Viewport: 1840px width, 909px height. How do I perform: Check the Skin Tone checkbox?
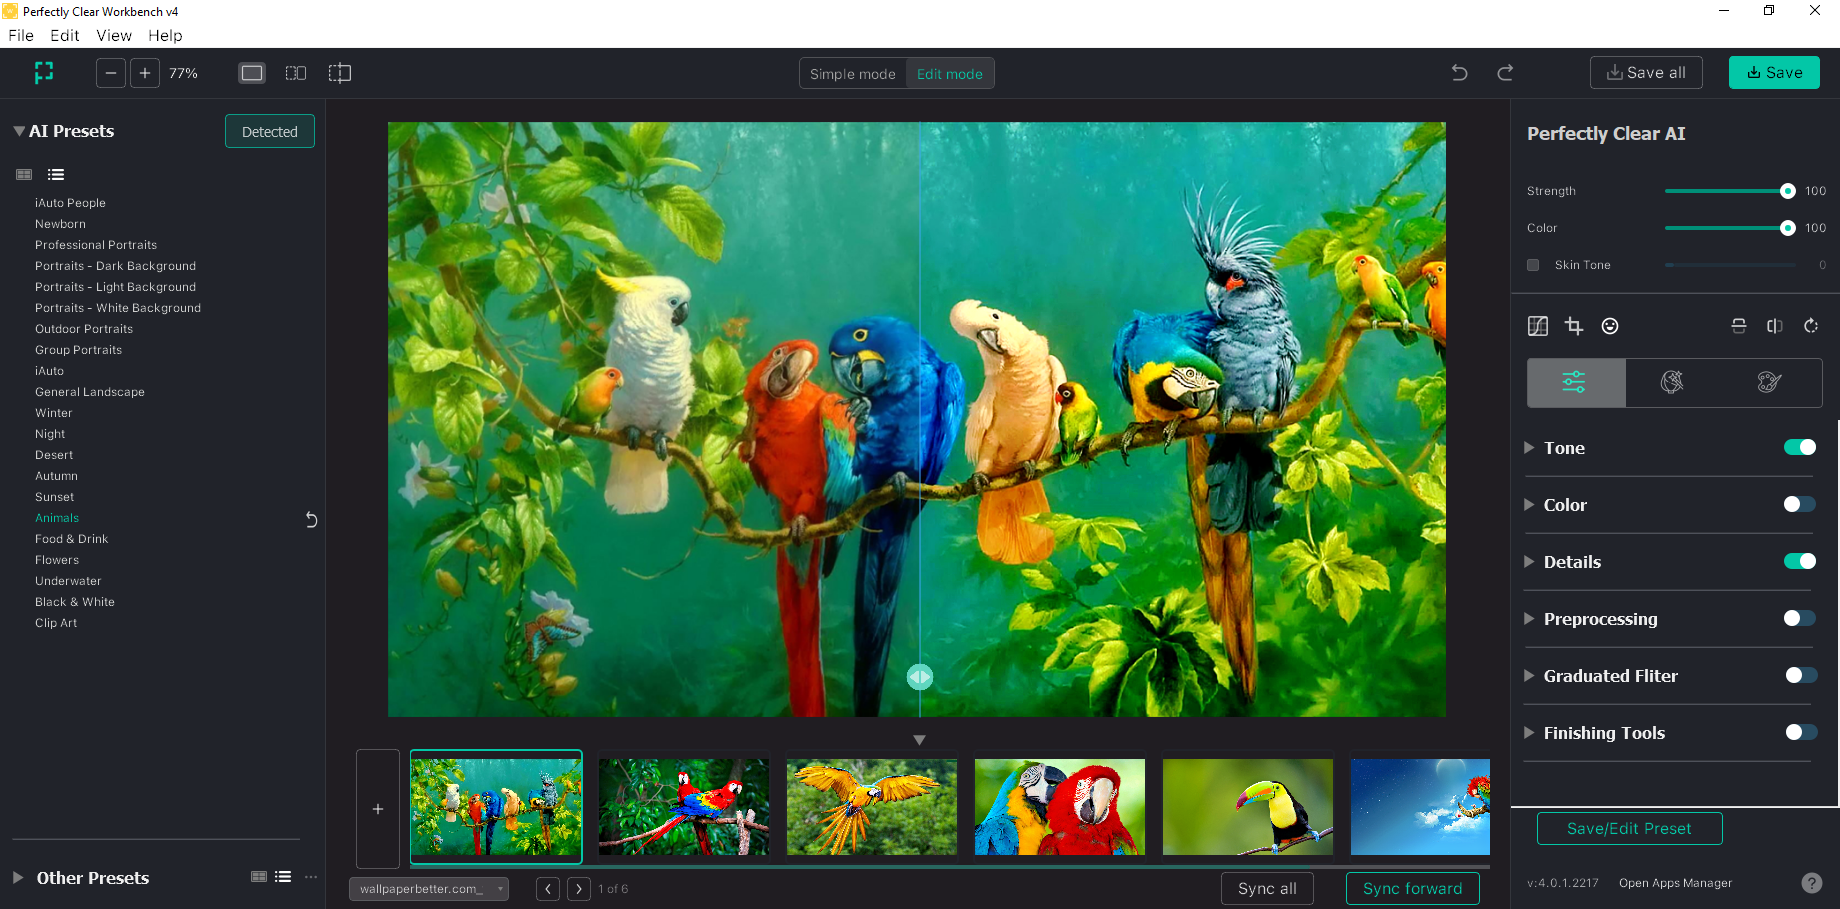tap(1533, 265)
